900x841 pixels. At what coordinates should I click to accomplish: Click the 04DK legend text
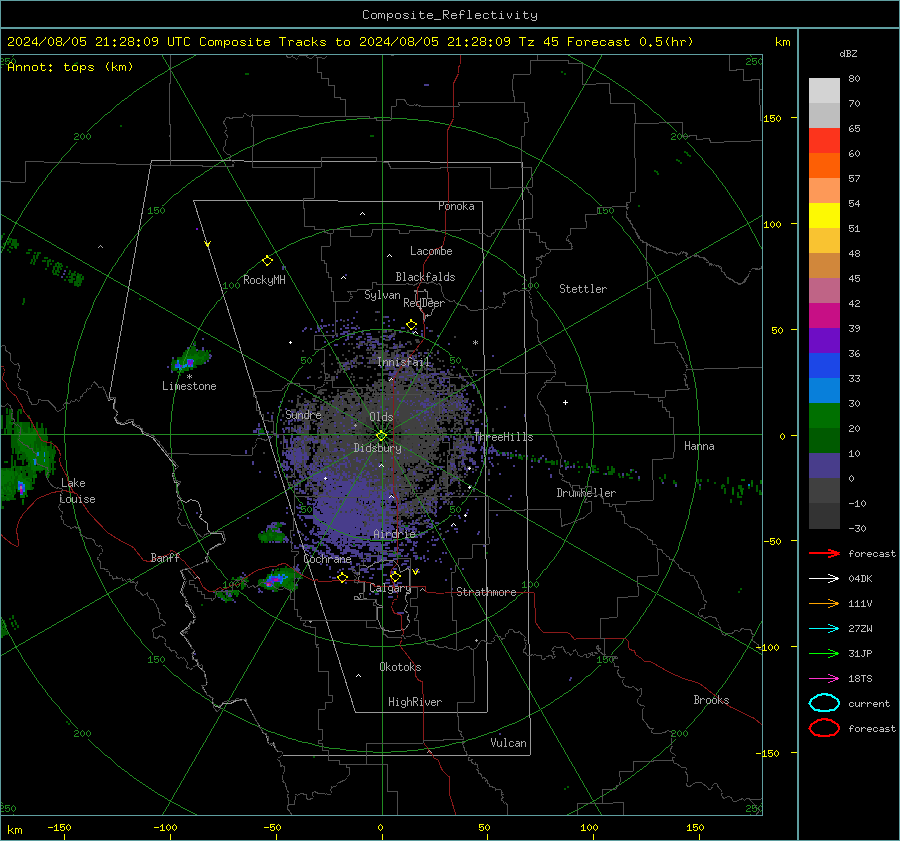(860, 579)
